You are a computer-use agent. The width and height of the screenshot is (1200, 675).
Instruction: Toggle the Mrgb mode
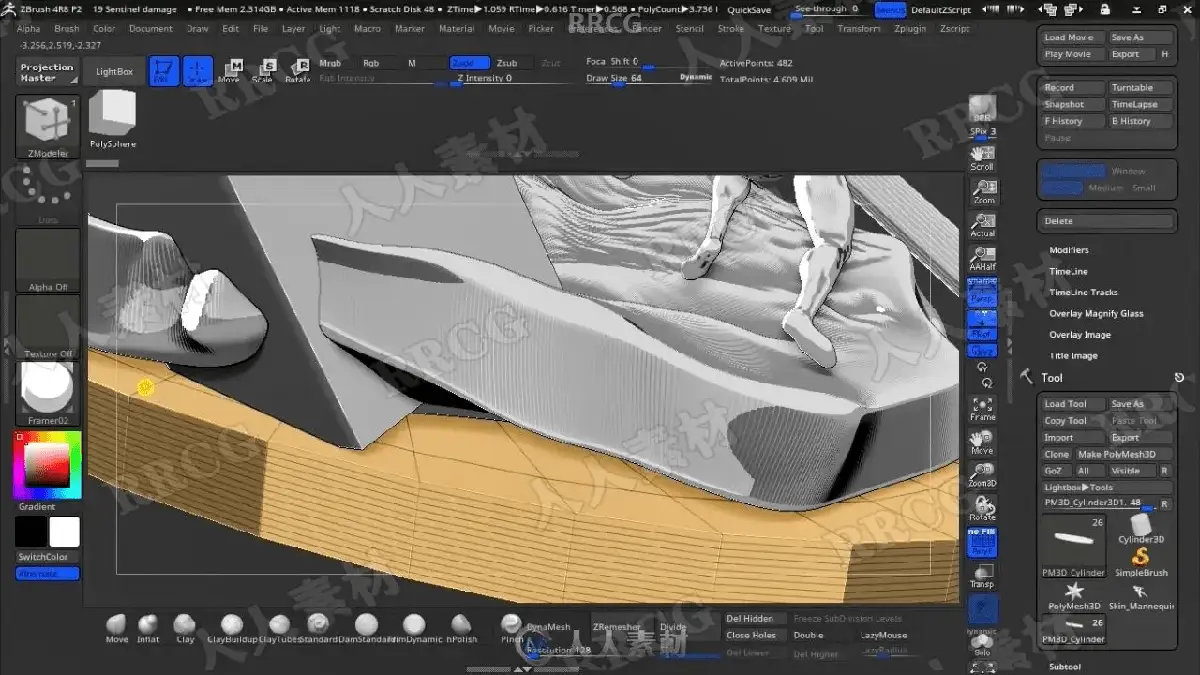pyautogui.click(x=331, y=63)
